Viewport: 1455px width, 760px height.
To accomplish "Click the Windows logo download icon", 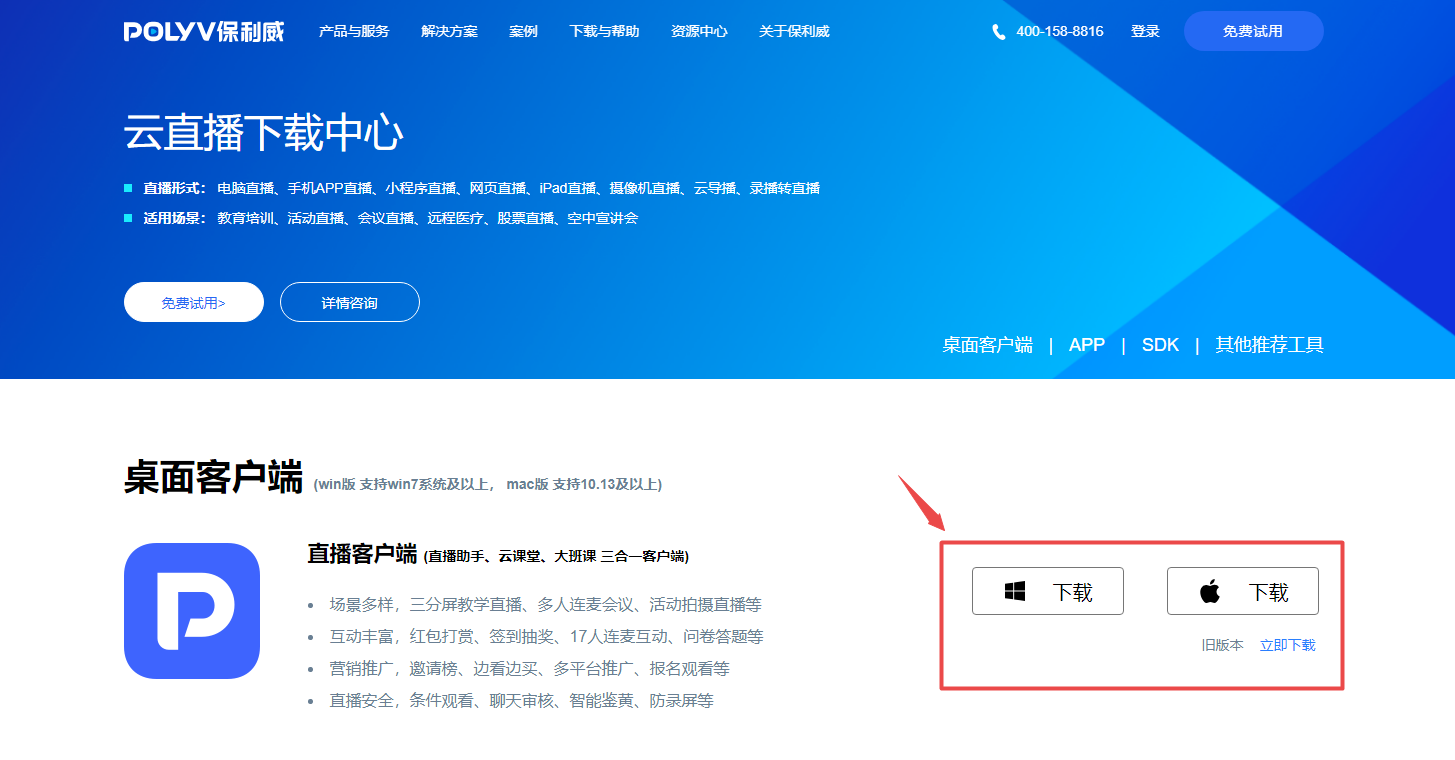I will point(1015,592).
